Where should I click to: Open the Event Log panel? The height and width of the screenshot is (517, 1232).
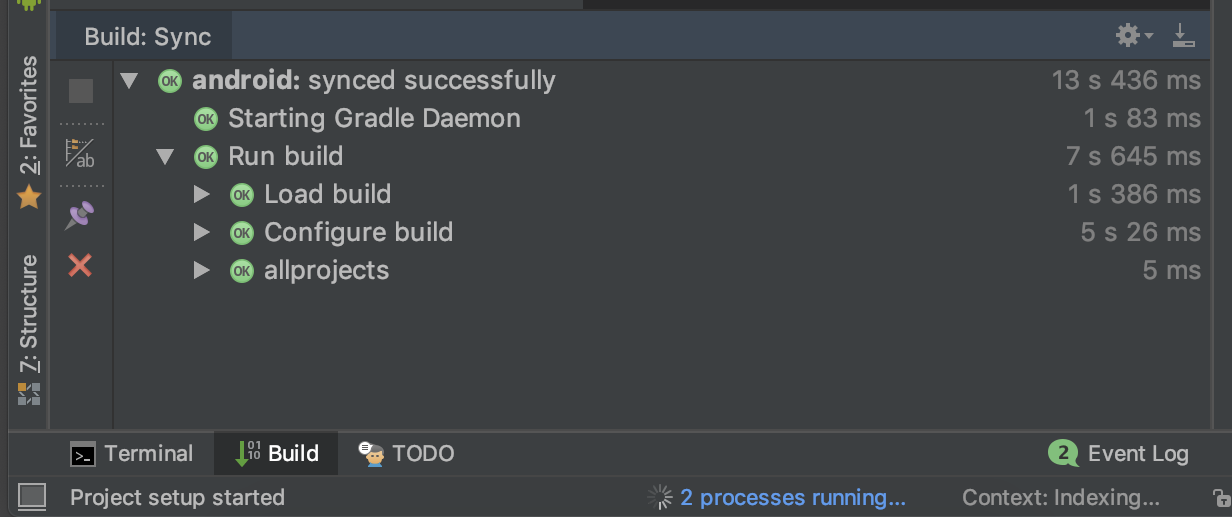pos(1118,454)
